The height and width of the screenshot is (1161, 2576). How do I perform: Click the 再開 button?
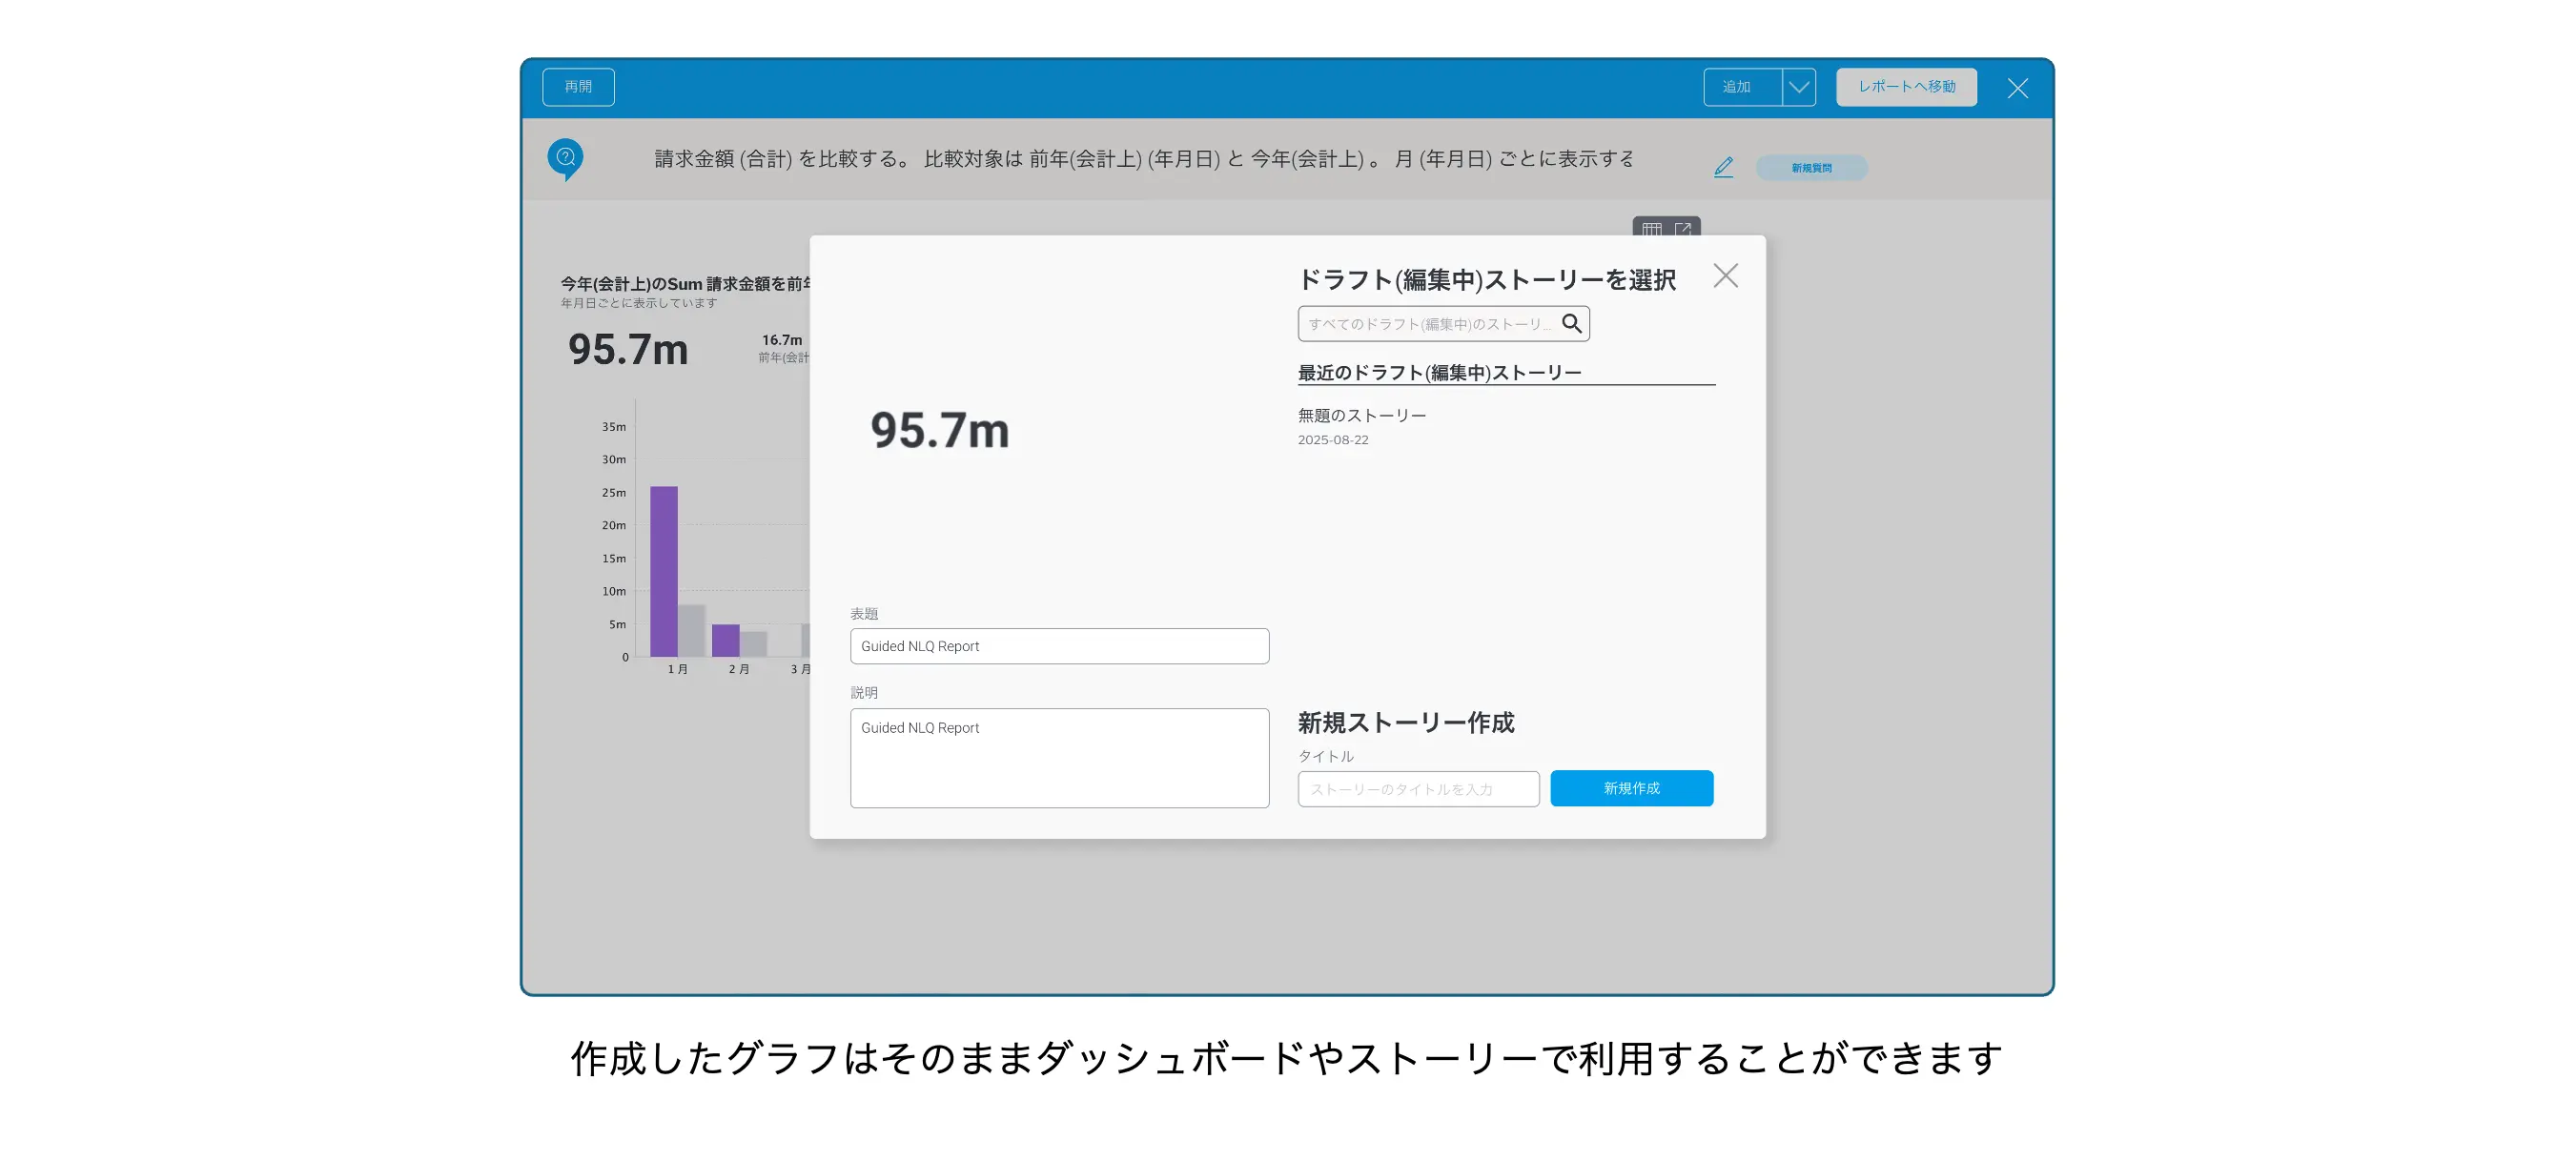pyautogui.click(x=578, y=87)
